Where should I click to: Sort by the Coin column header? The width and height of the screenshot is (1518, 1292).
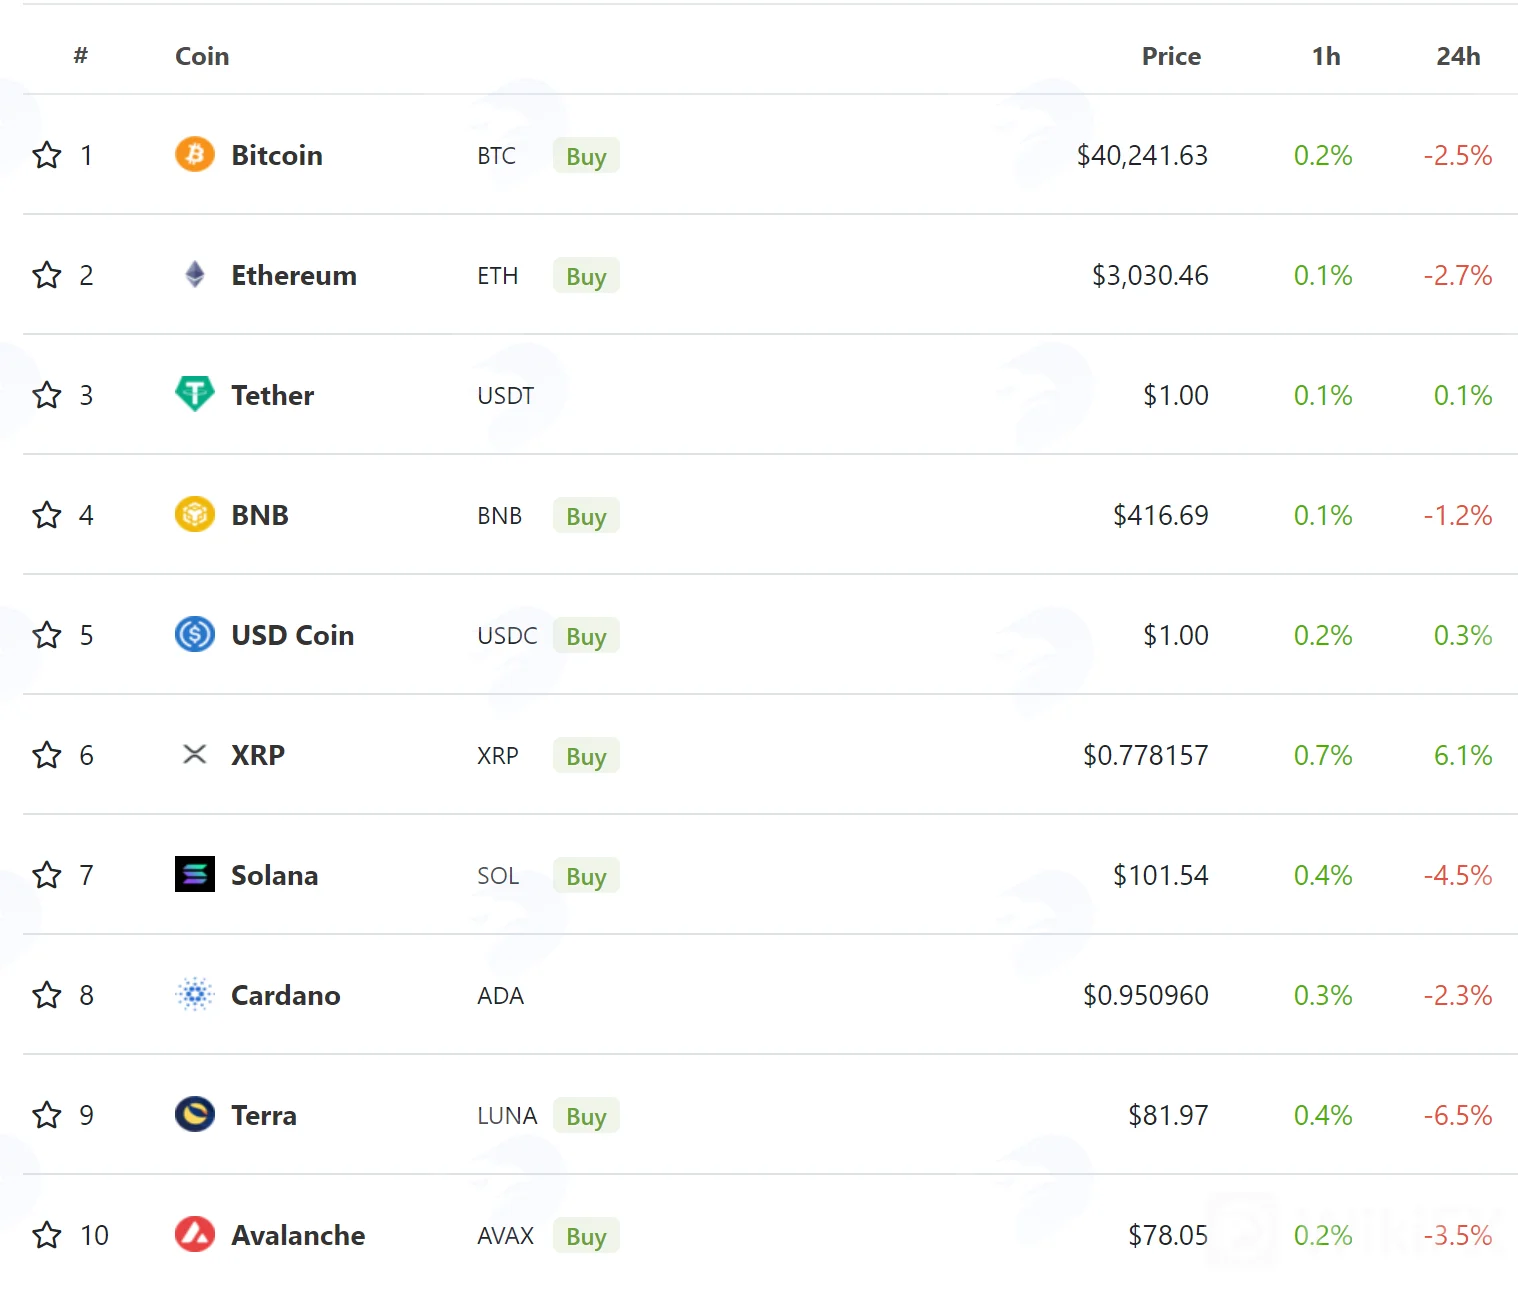(202, 56)
